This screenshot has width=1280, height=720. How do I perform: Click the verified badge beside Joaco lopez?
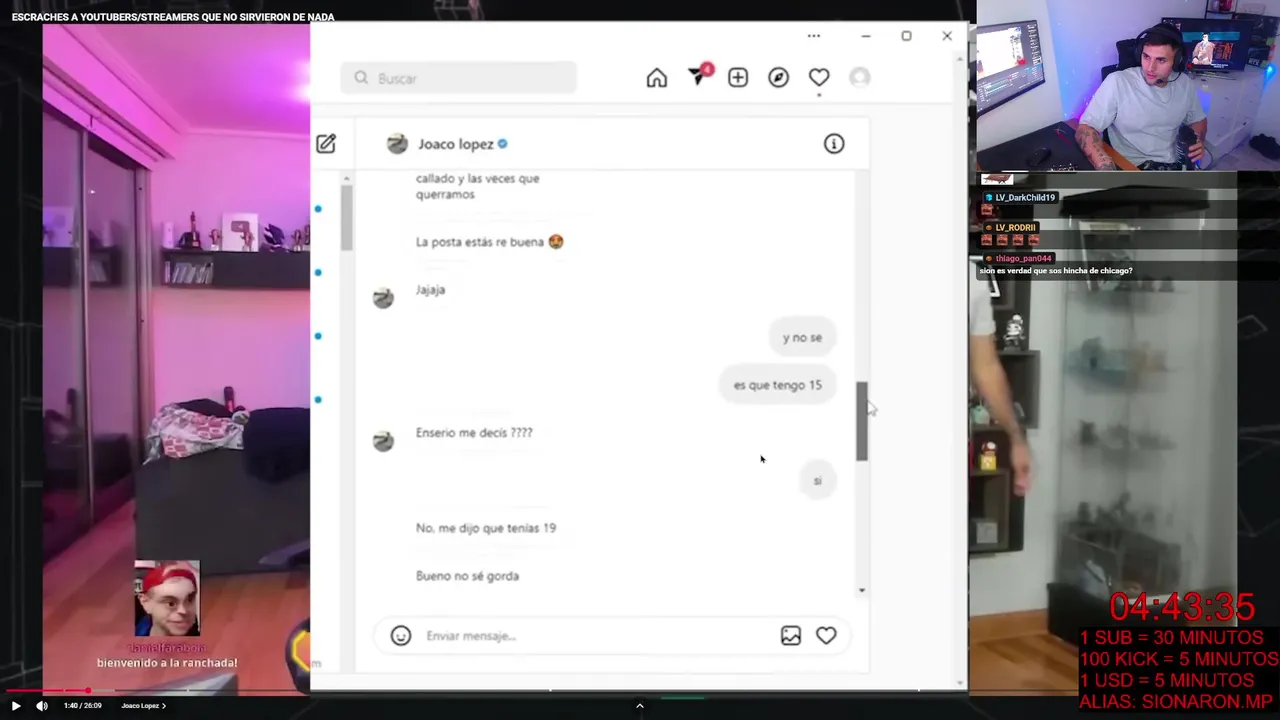click(x=502, y=144)
